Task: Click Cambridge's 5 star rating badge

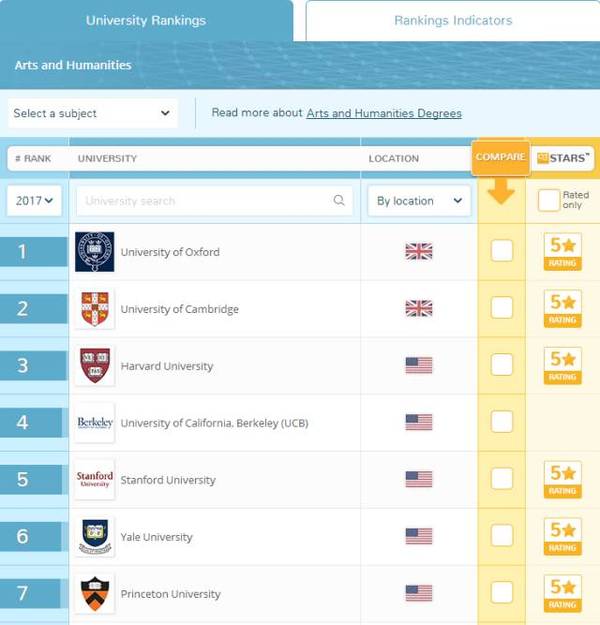Action: [563, 309]
